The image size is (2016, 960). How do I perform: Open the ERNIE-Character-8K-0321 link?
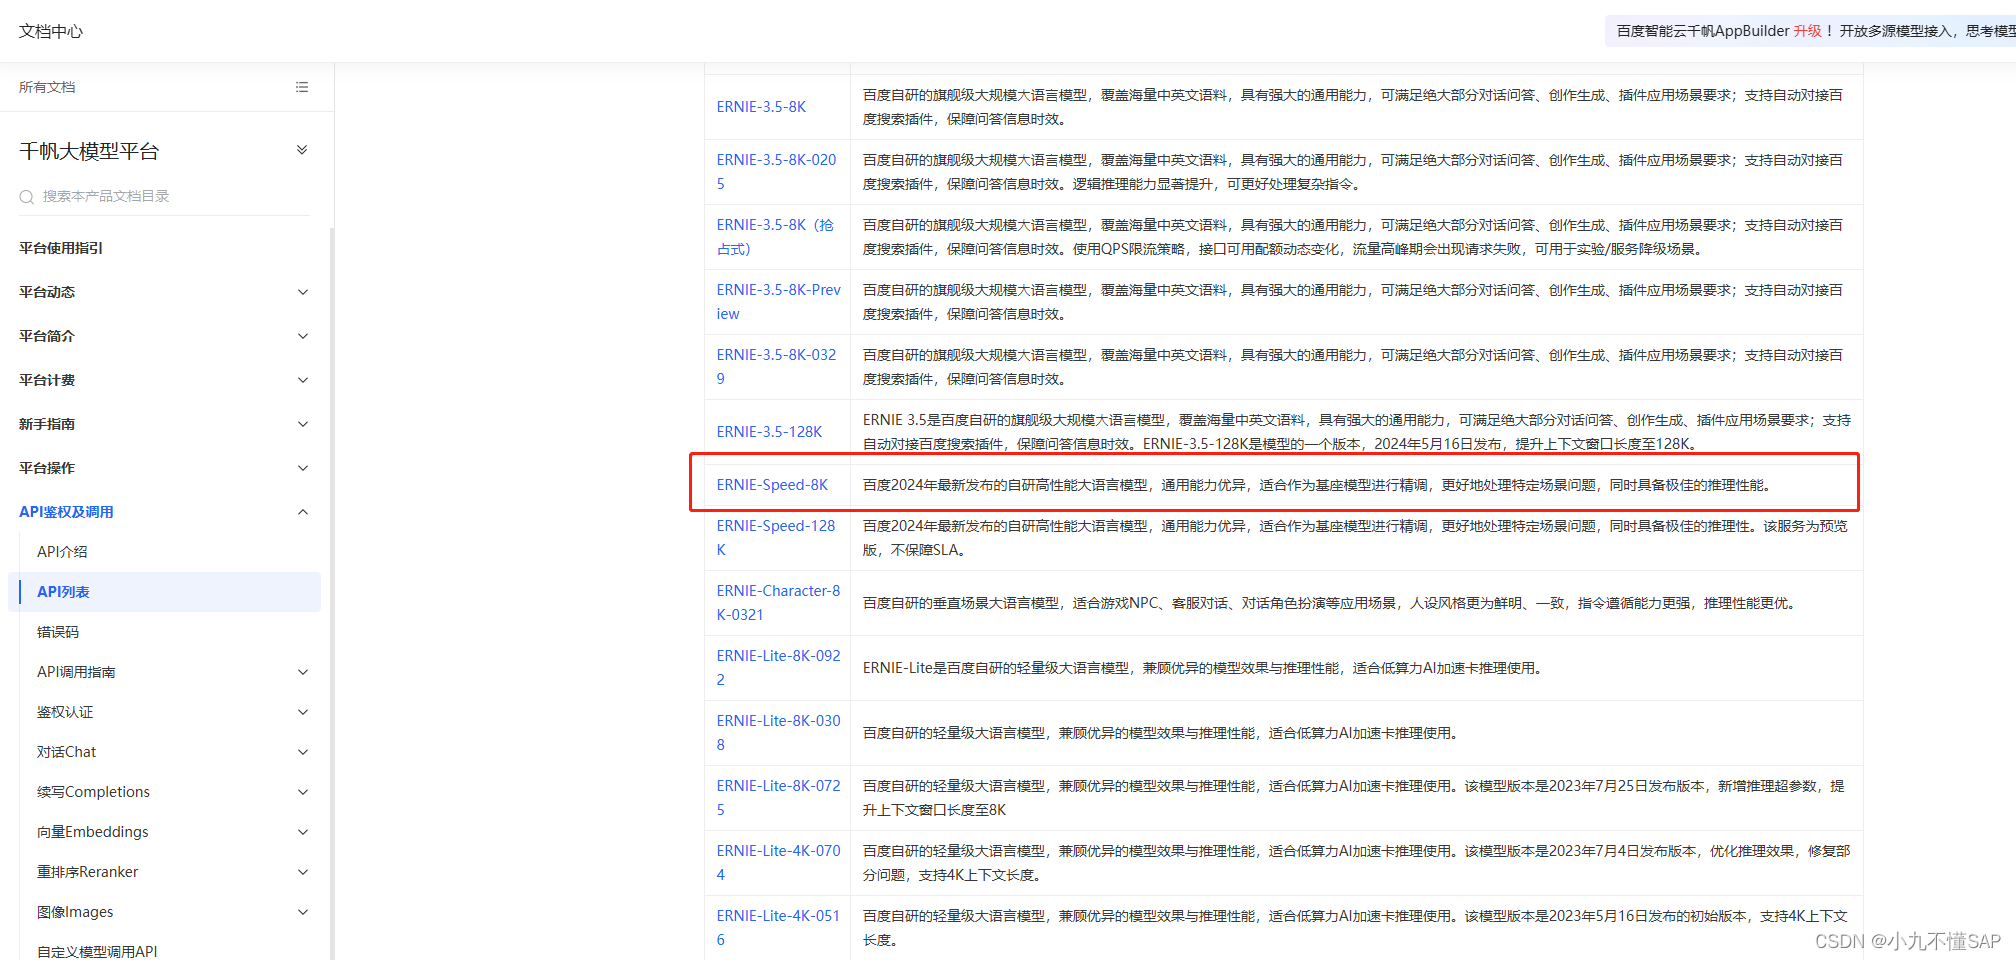pyautogui.click(x=779, y=603)
